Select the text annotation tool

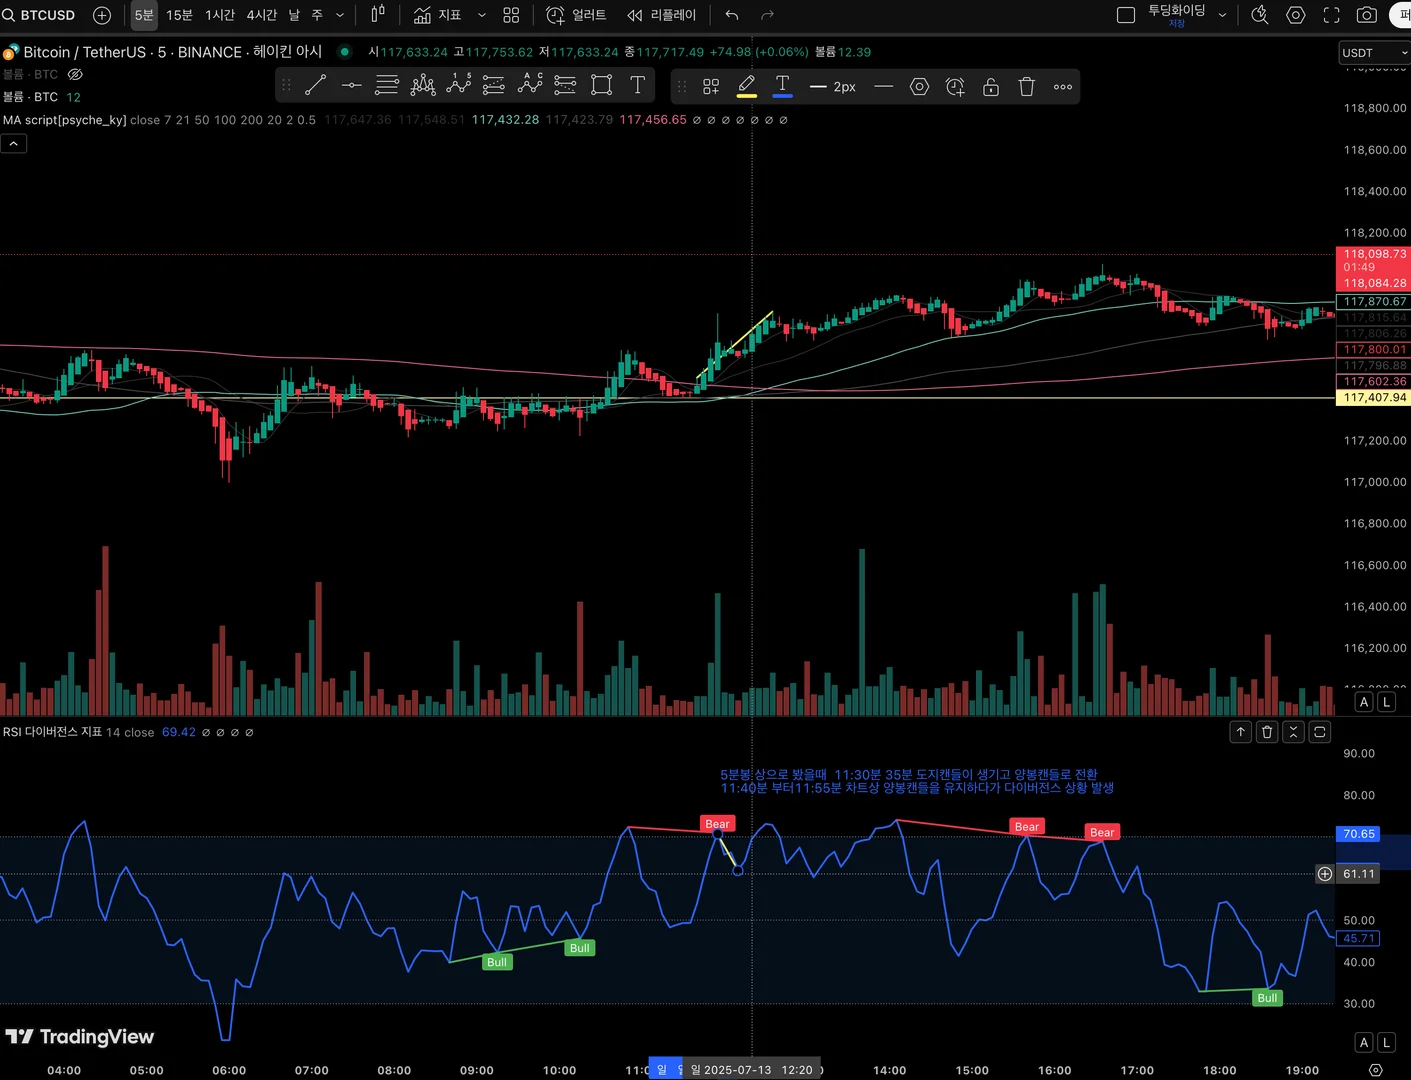coord(637,86)
